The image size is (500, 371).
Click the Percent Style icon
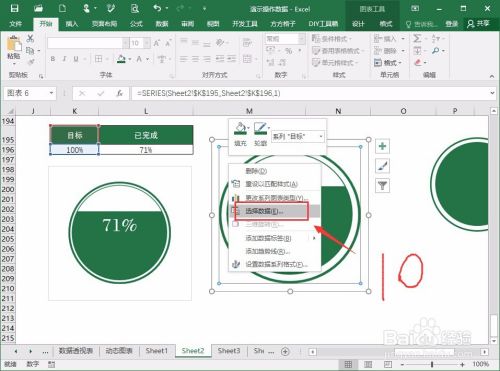click(x=289, y=51)
